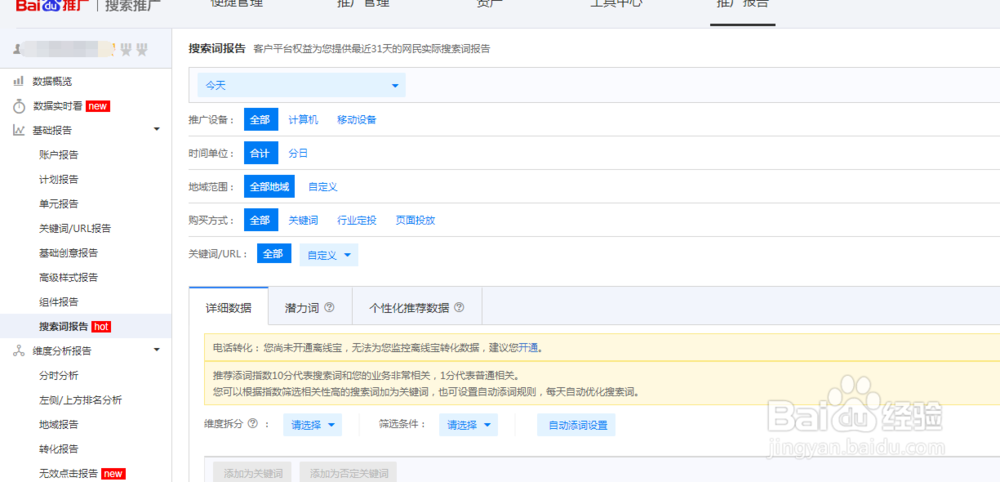Click the Baidu 推广 logo

point(52,6)
